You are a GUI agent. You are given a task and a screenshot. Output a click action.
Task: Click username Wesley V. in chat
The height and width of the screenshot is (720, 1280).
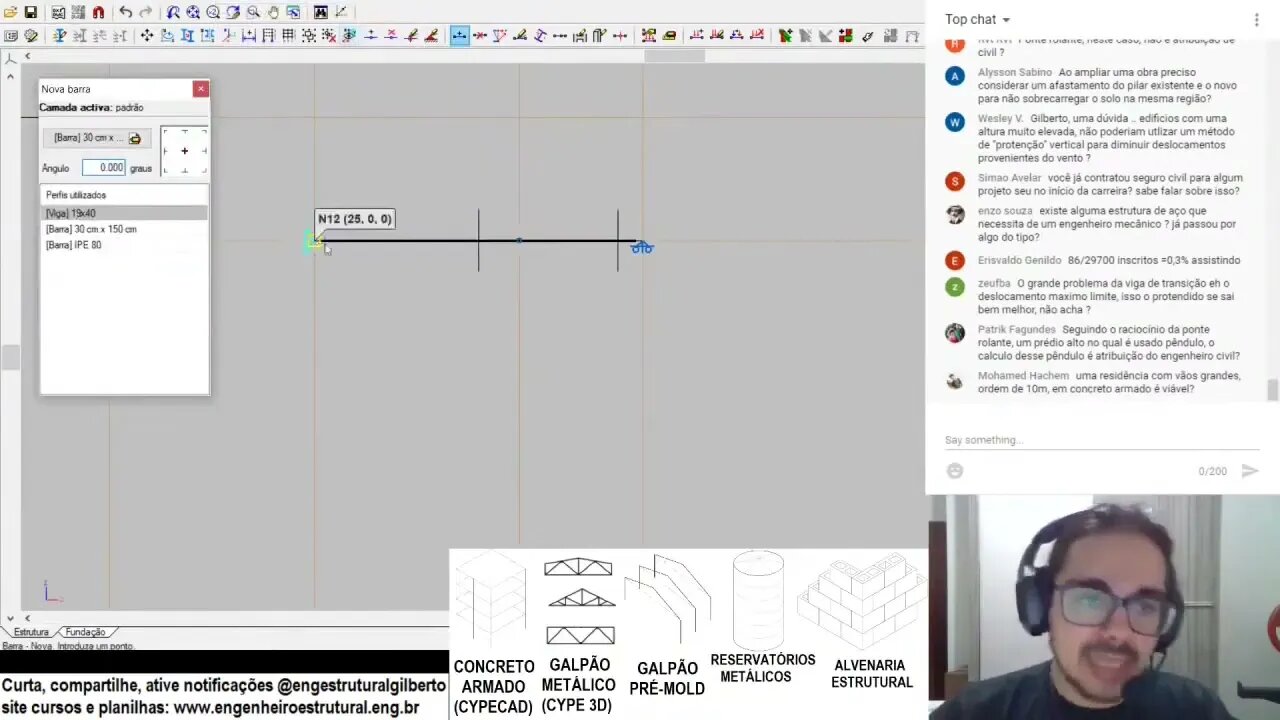pyautogui.click(x=1000, y=119)
